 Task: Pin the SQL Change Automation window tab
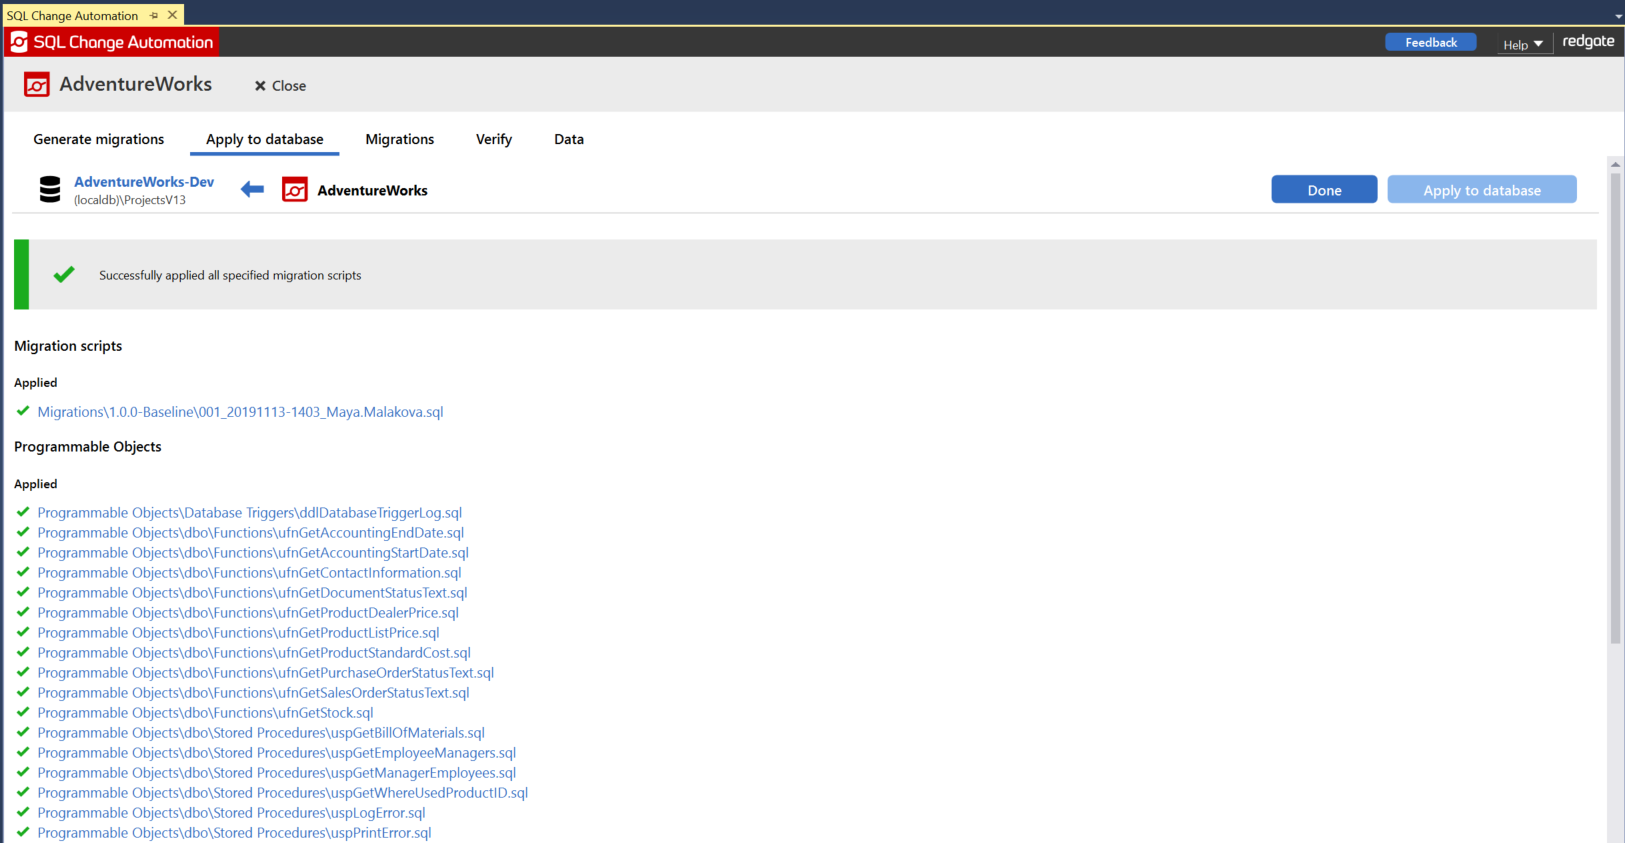(x=154, y=16)
